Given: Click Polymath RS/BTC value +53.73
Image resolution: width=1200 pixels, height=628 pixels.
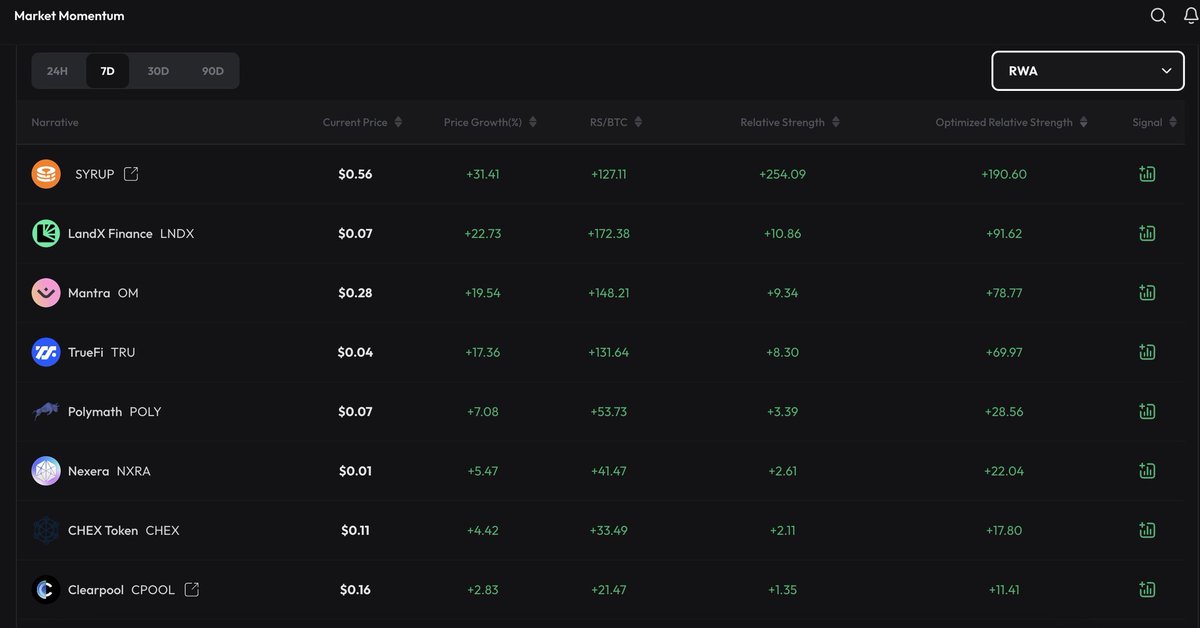Looking at the screenshot, I should click(609, 411).
